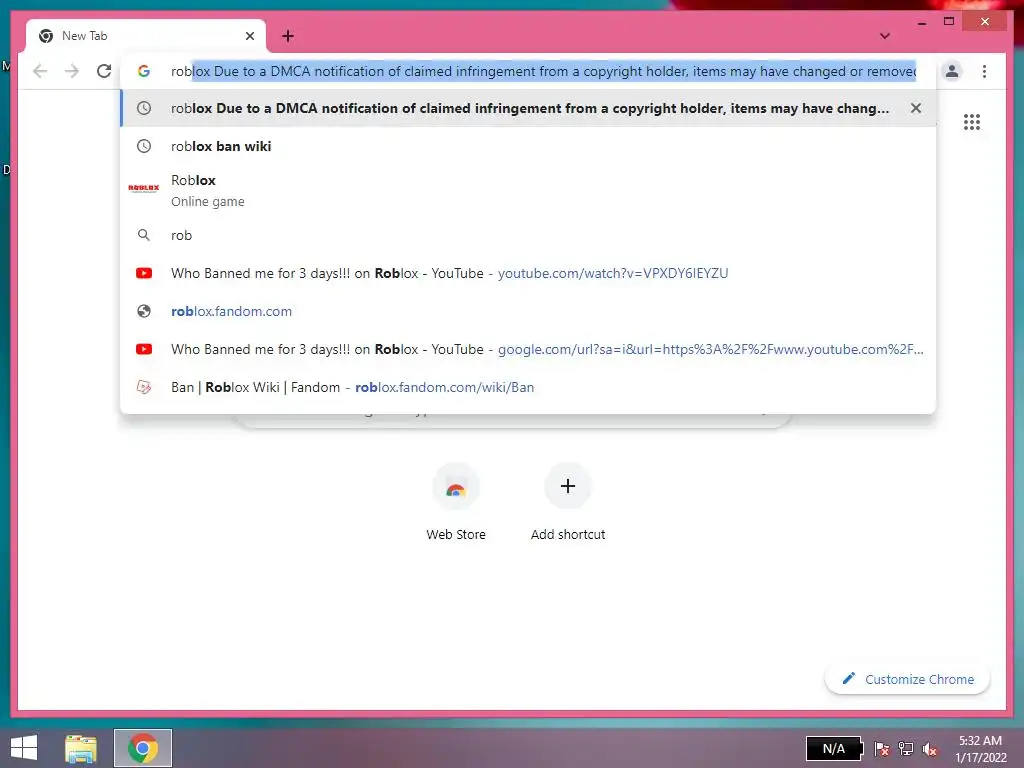Maximize the Chrome window
Viewport: 1024px width, 768px height.
pyautogui.click(x=949, y=22)
